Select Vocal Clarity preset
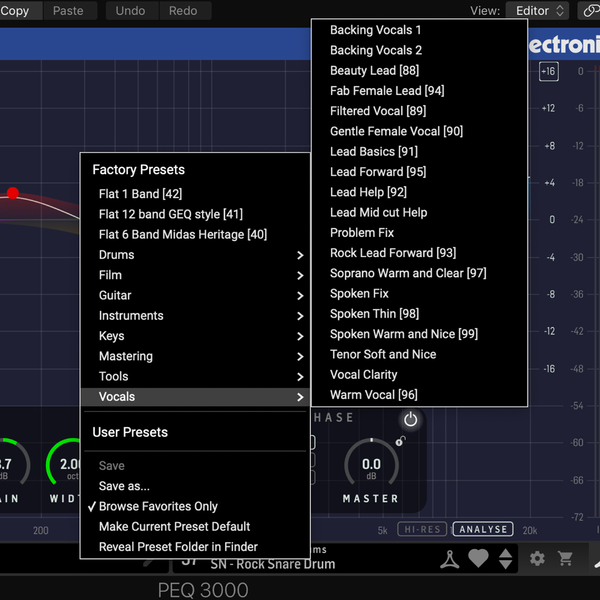600x600 pixels. coord(419,375)
